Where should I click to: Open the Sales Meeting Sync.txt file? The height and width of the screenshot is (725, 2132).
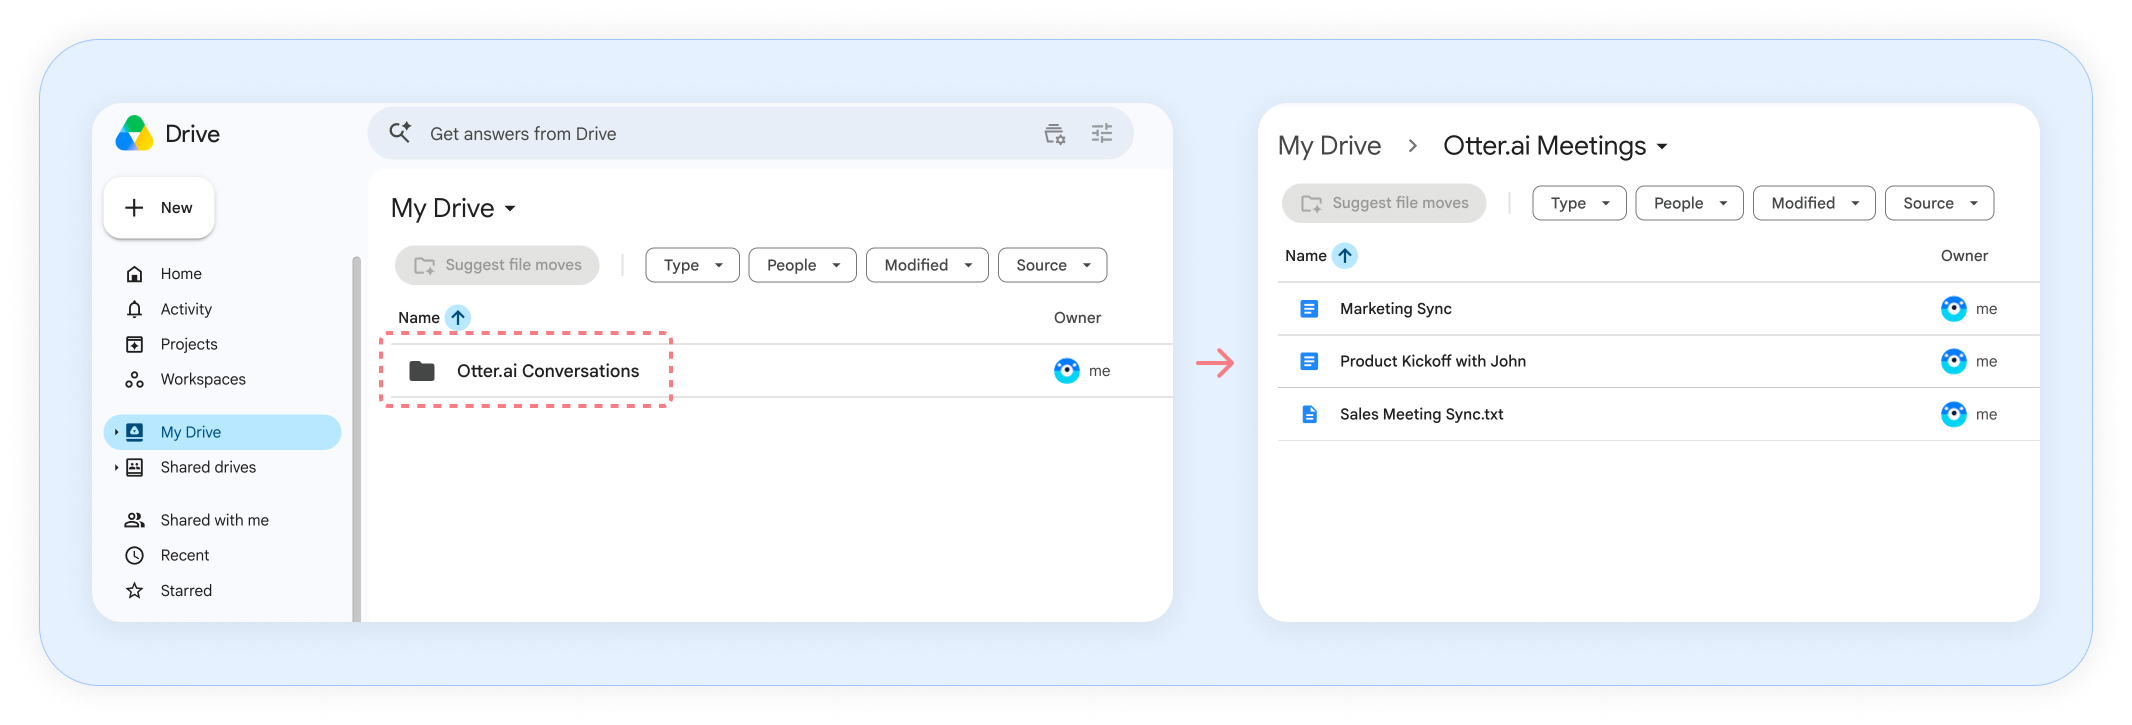point(1422,414)
